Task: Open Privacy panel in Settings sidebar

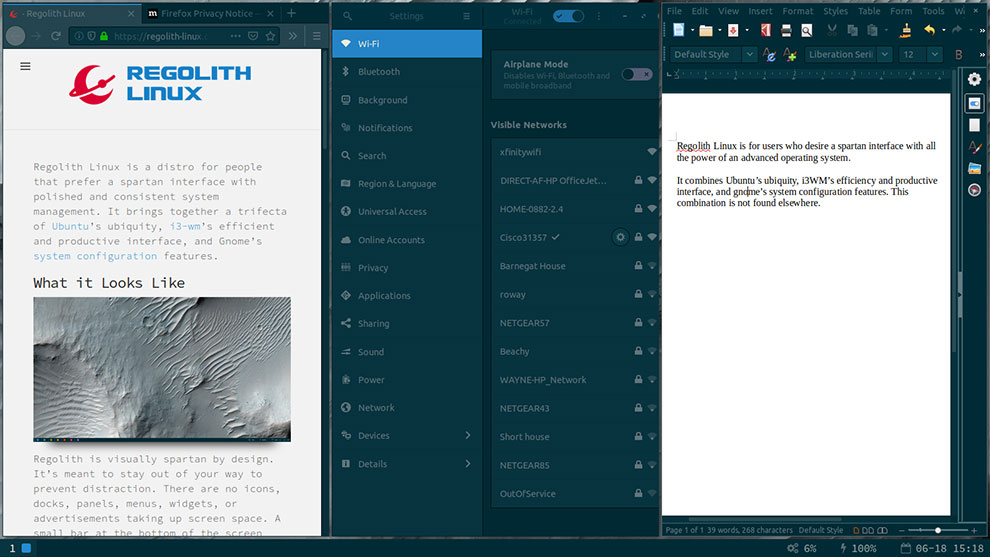Action: (x=407, y=268)
